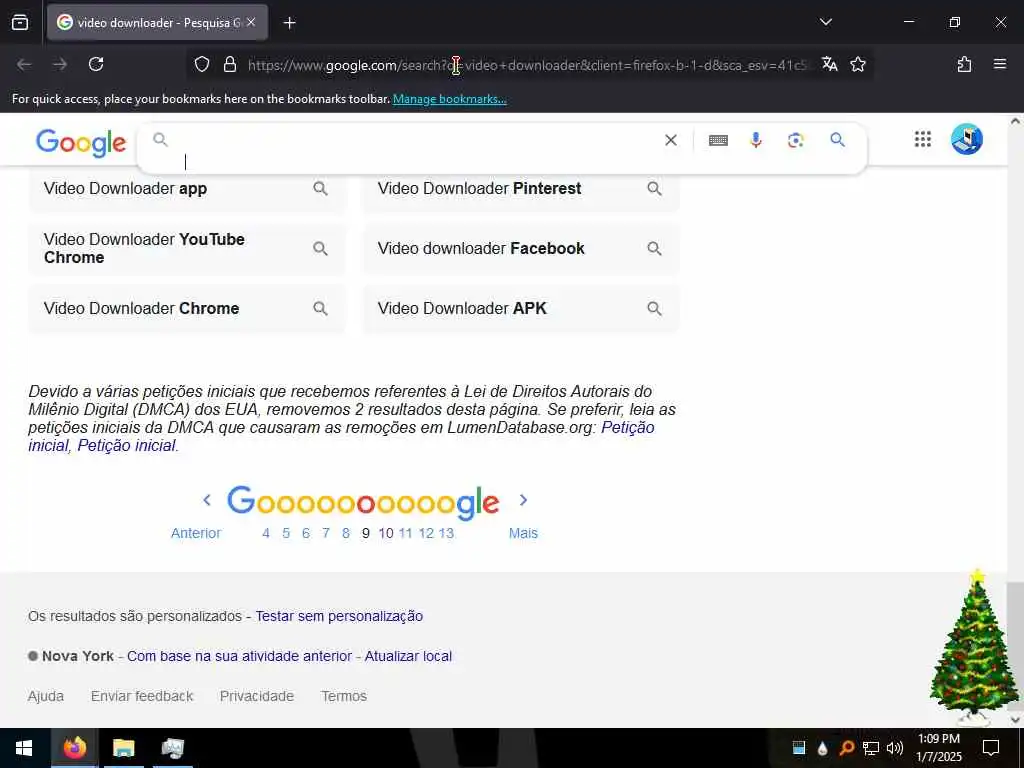This screenshot has height=768, width=1024.
Task: Search suggestion Video Downloader Pinterest
Action: [x=520, y=189]
